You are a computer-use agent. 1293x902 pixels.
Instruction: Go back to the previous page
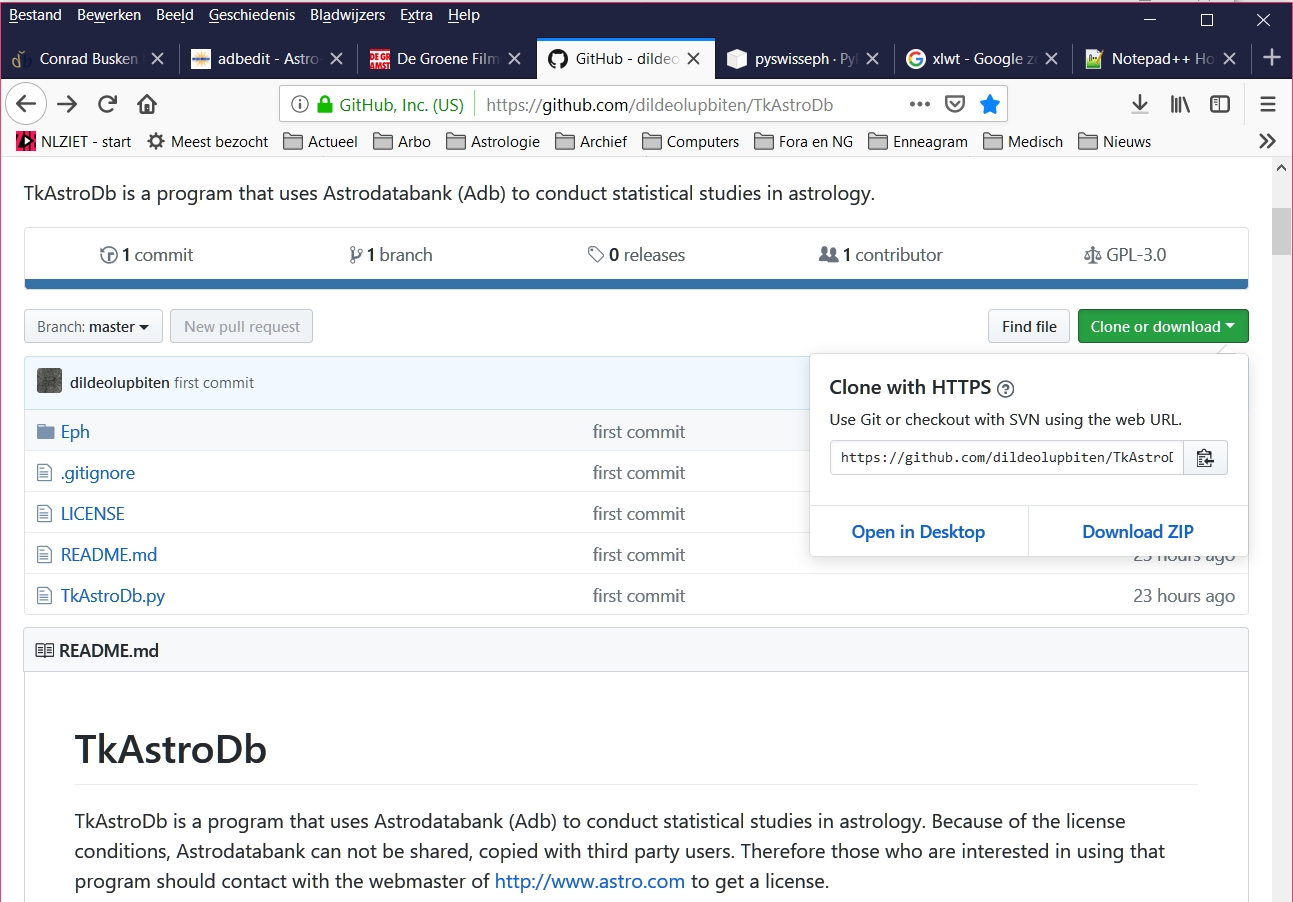(26, 104)
